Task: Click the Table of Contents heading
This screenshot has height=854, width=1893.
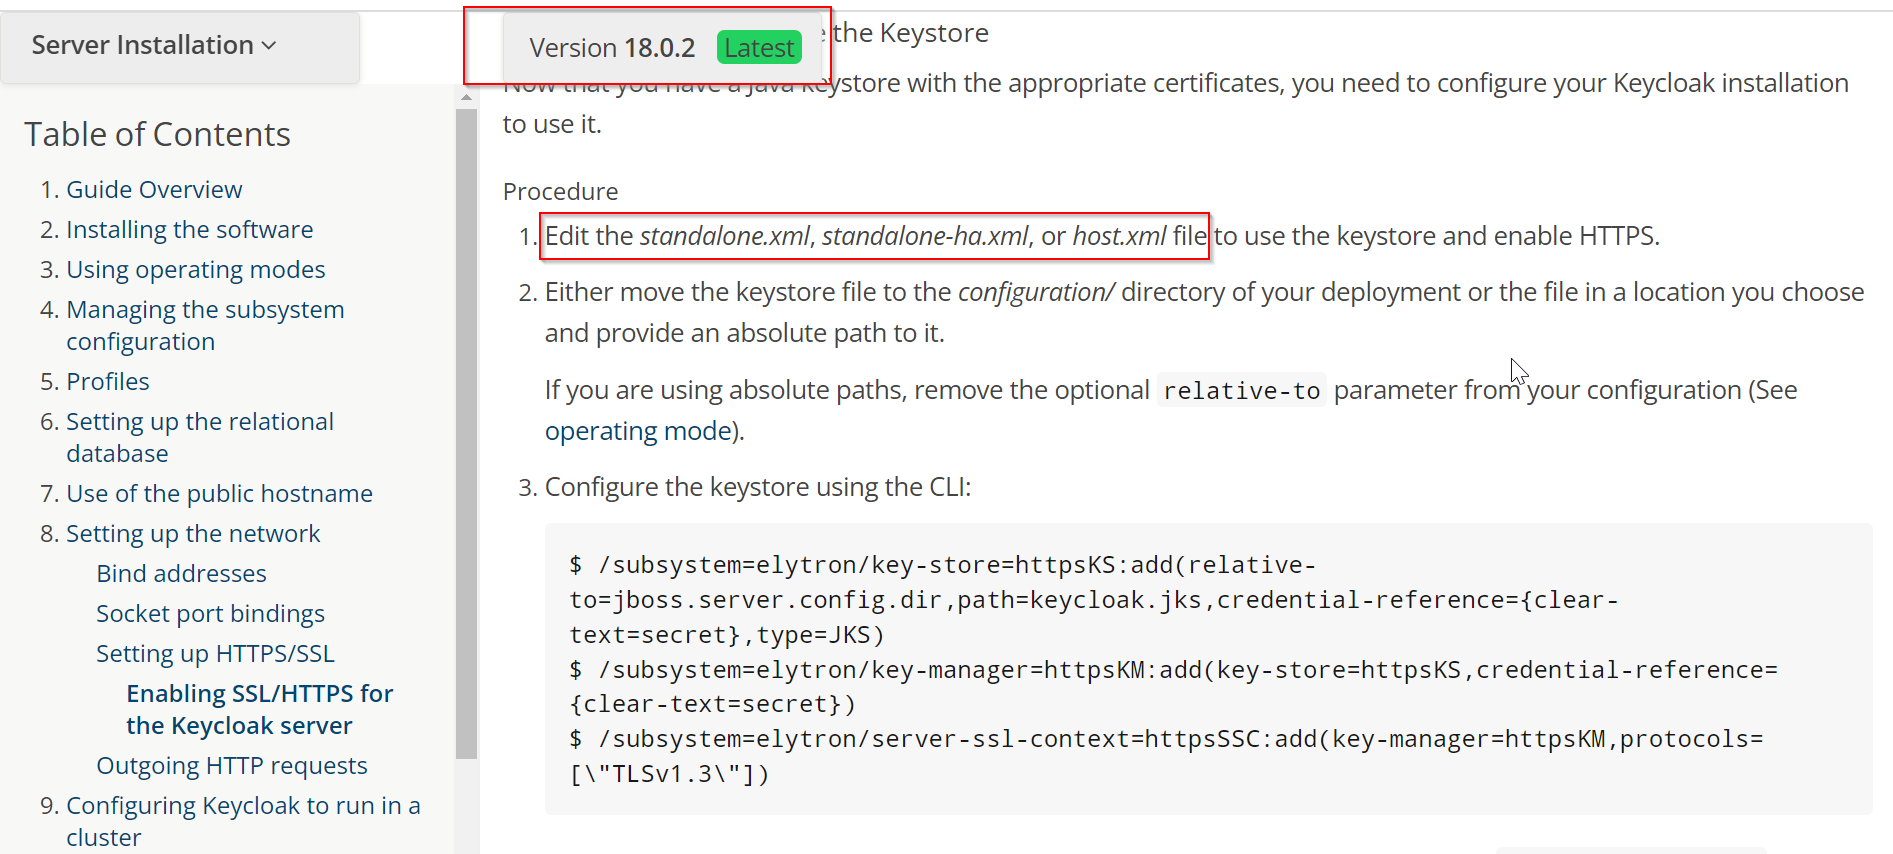Action: [x=157, y=134]
